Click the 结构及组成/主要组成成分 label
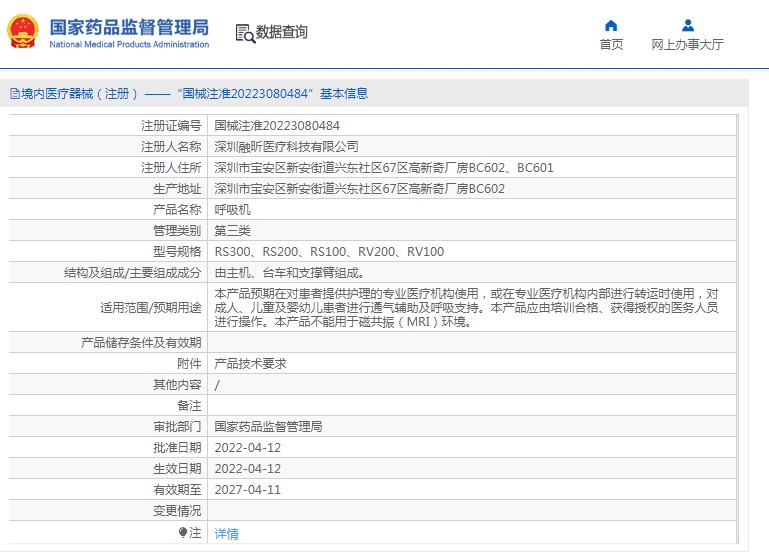The height and width of the screenshot is (559, 769). click(132, 273)
